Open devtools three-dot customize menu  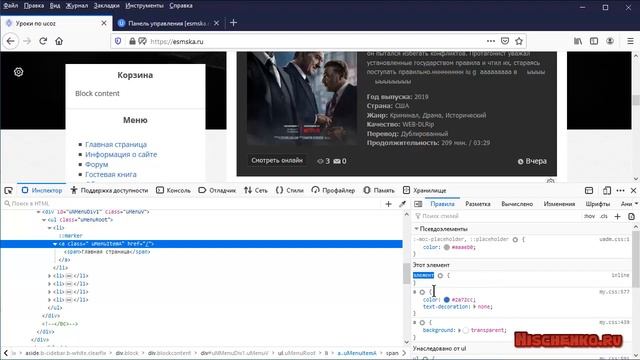[x=620, y=191]
